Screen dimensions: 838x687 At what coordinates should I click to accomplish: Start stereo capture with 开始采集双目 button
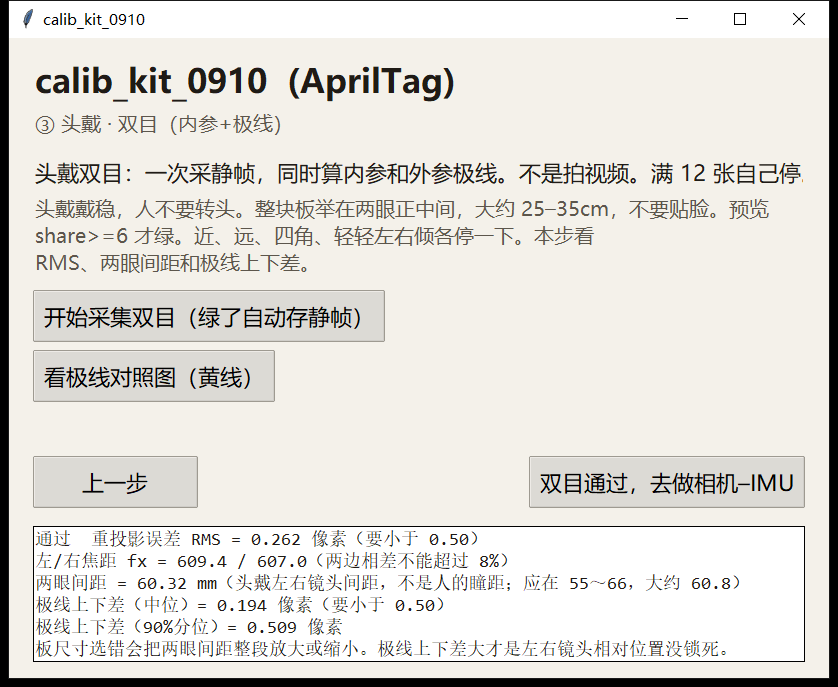pyautogui.click(x=209, y=316)
